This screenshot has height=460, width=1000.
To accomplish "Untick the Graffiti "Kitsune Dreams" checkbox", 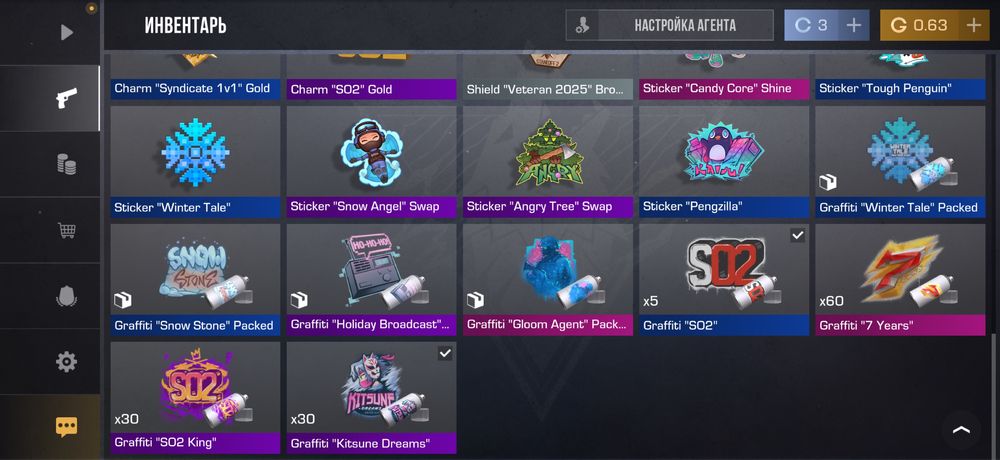I will point(445,353).
